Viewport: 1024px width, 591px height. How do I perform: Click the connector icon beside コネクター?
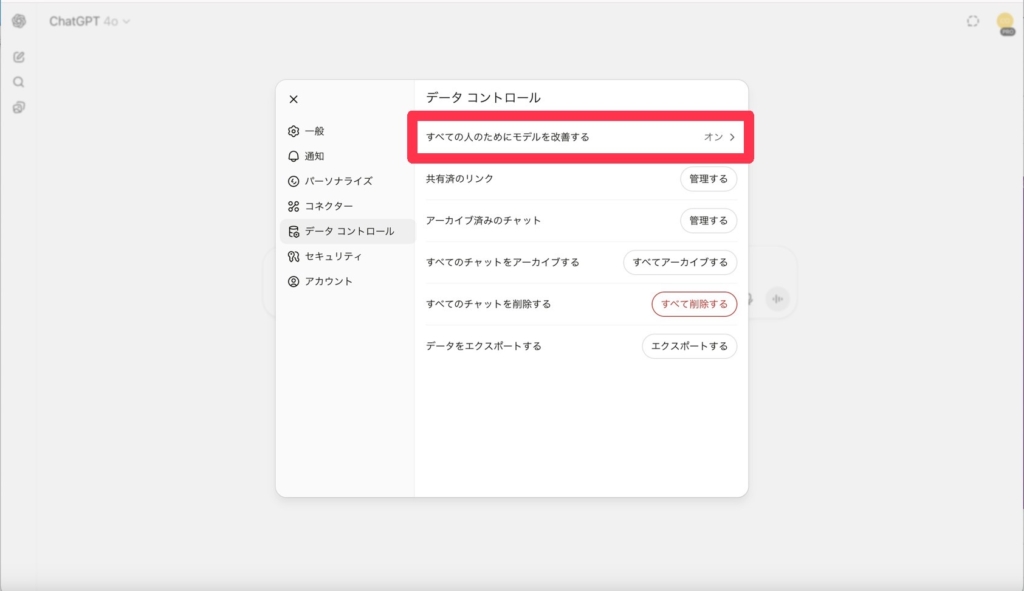pos(293,206)
